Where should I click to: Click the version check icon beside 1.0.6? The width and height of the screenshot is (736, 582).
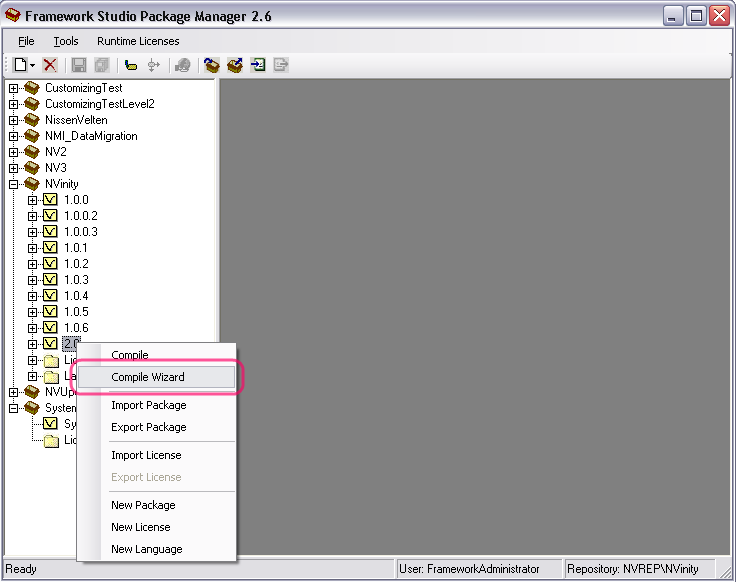pyautogui.click(x=50, y=327)
